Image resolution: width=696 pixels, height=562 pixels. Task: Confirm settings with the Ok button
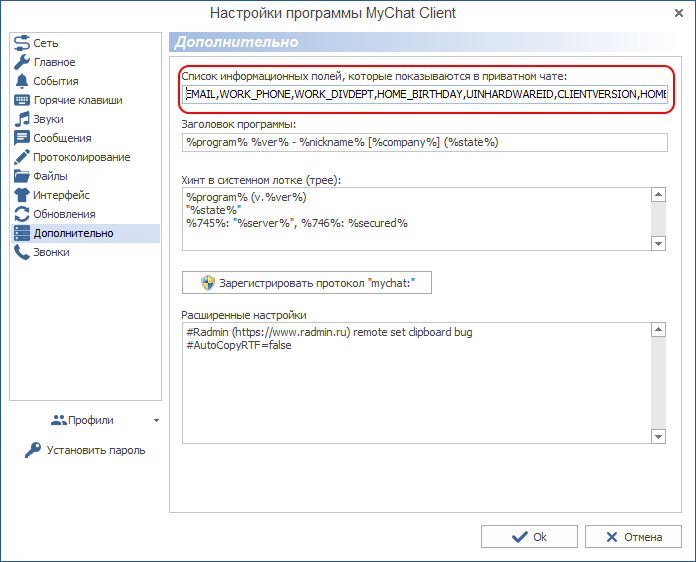(529, 537)
